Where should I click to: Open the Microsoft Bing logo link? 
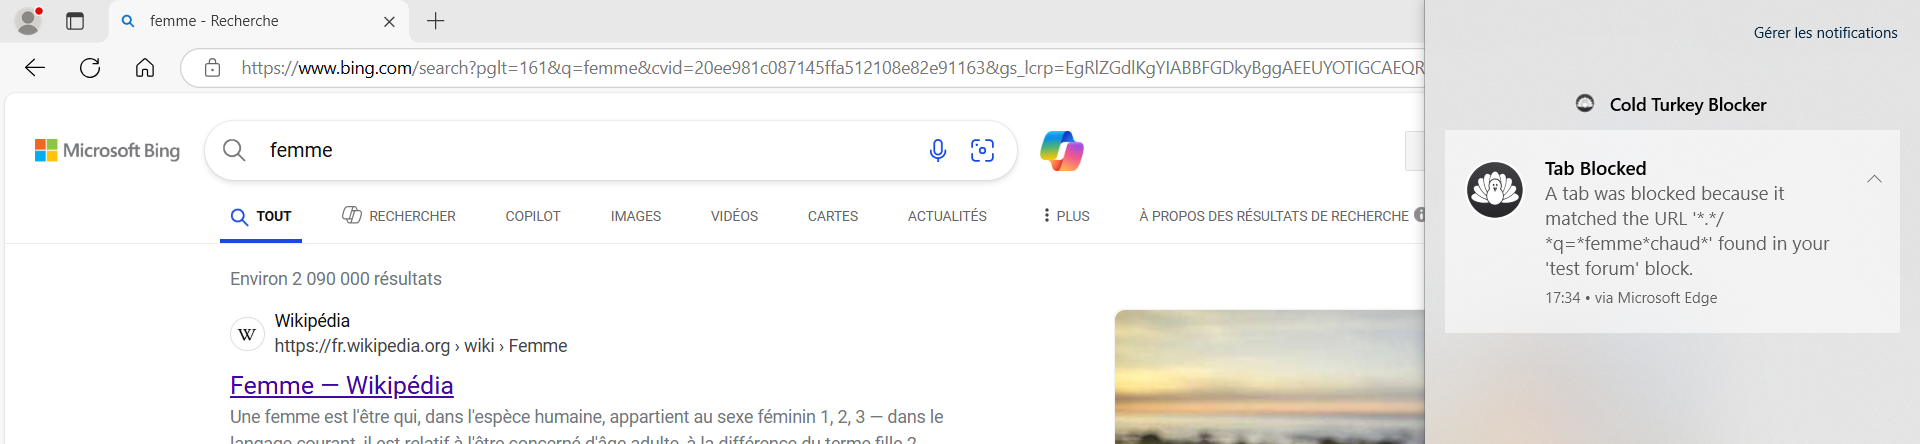pos(107,150)
